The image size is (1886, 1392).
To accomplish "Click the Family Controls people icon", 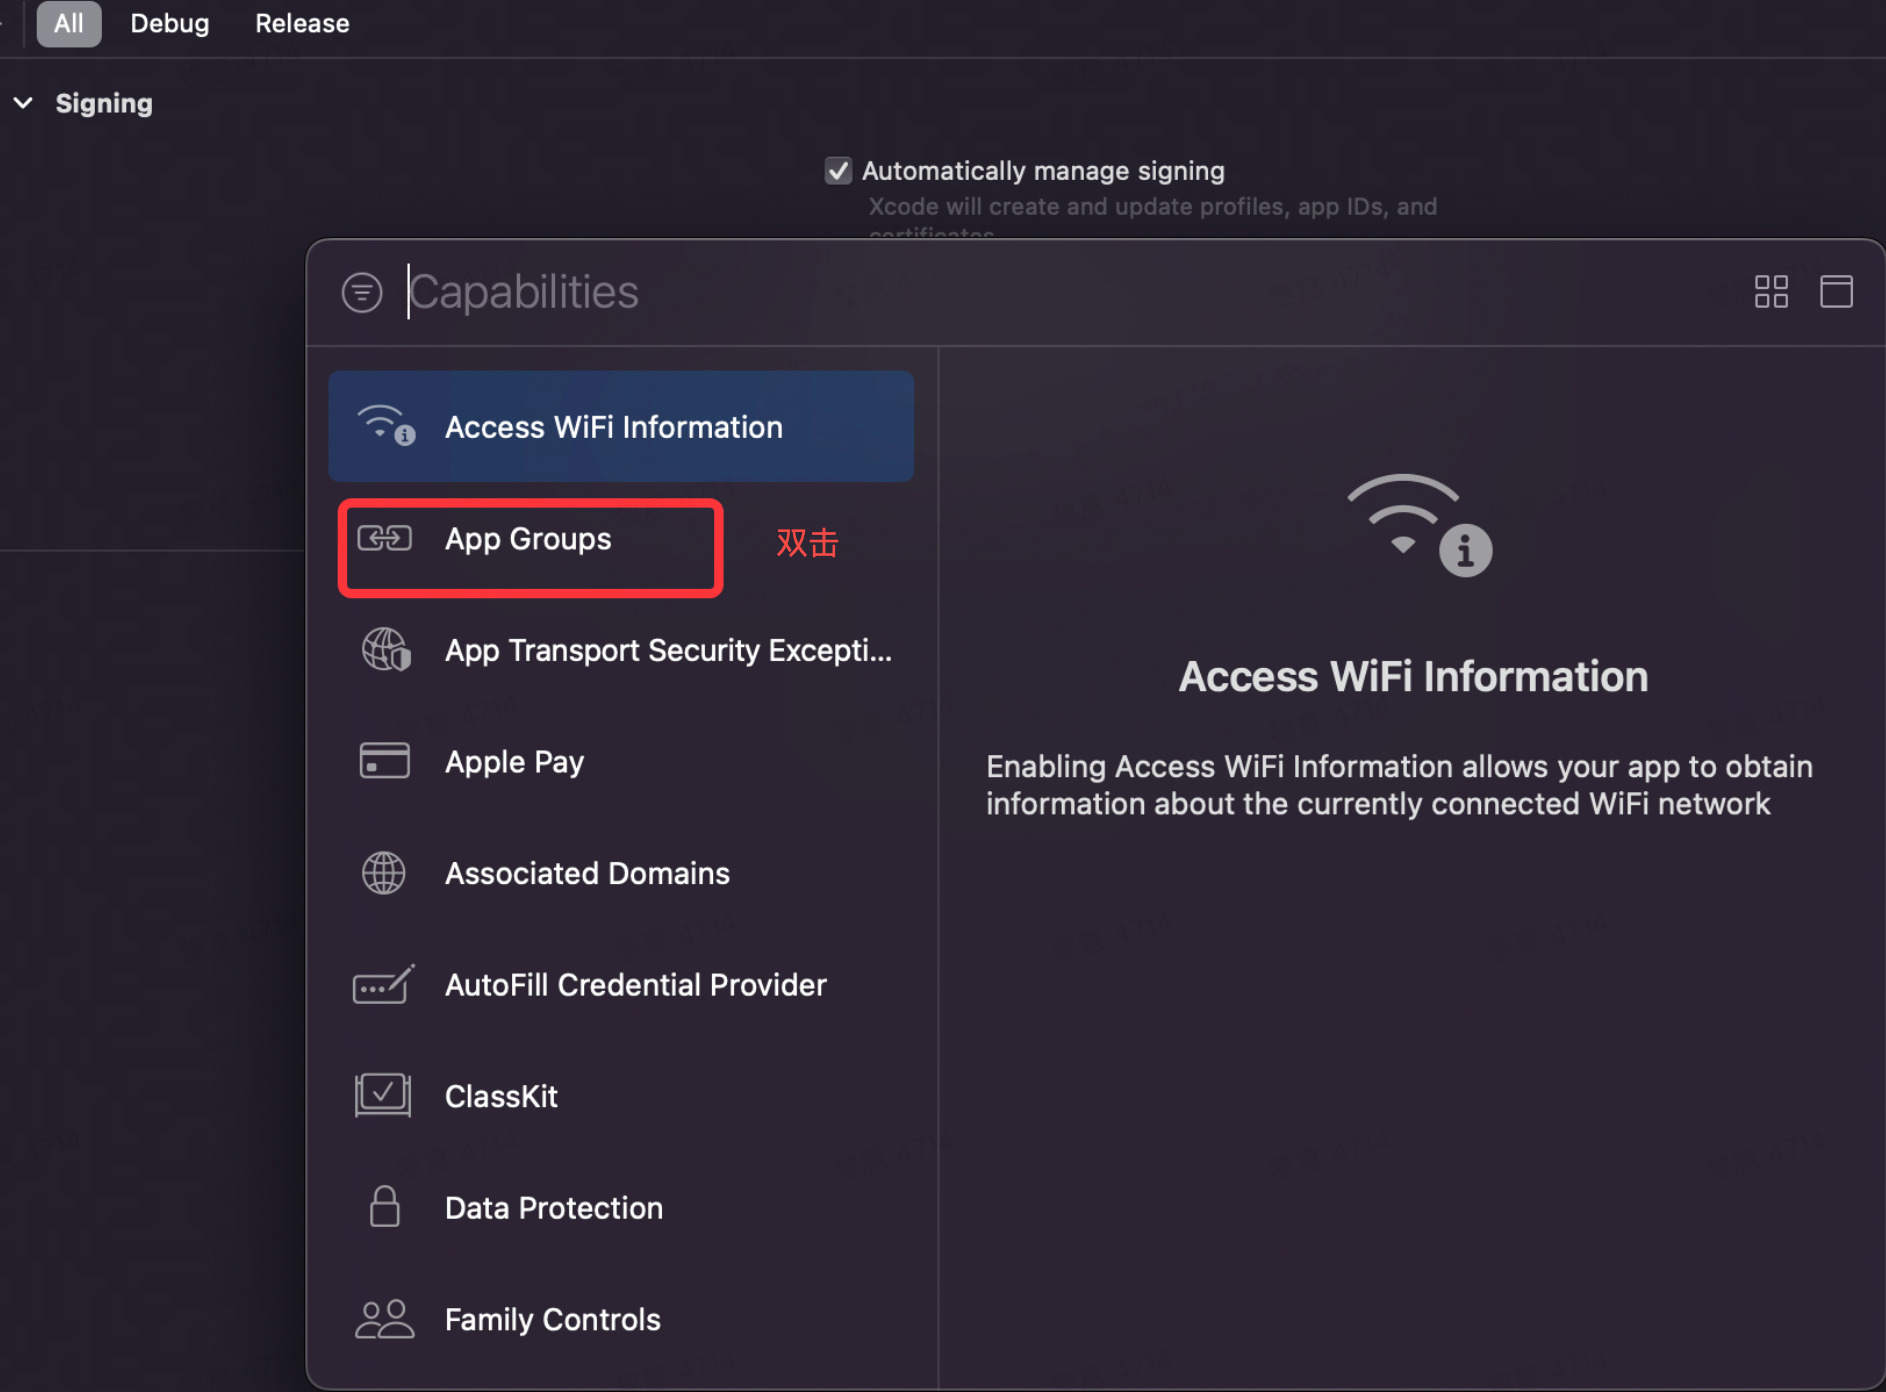I will (x=384, y=1319).
